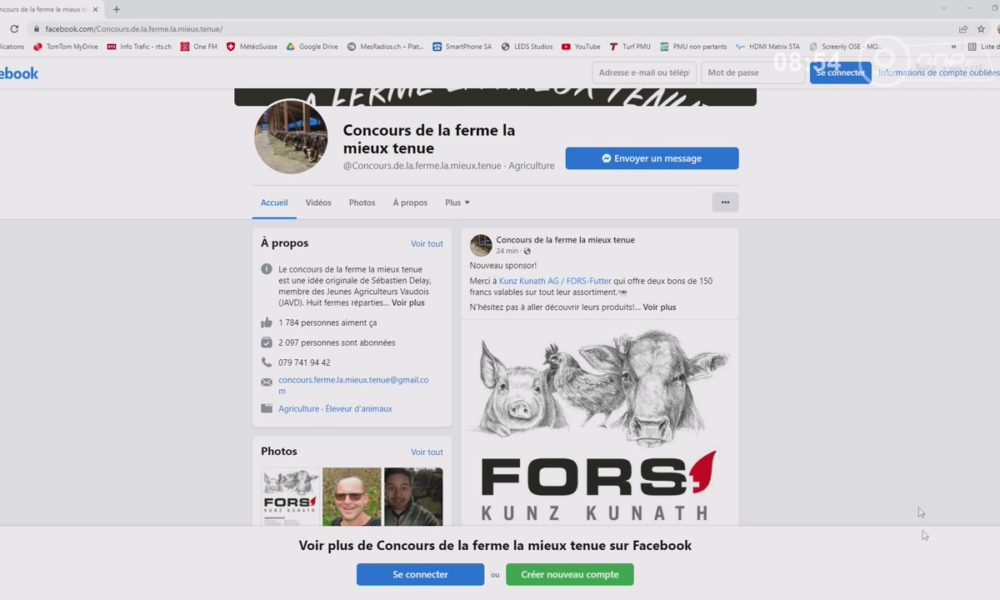Open the FORS logo photo thumbnail
Screen dimensions: 1000x600
point(290,497)
